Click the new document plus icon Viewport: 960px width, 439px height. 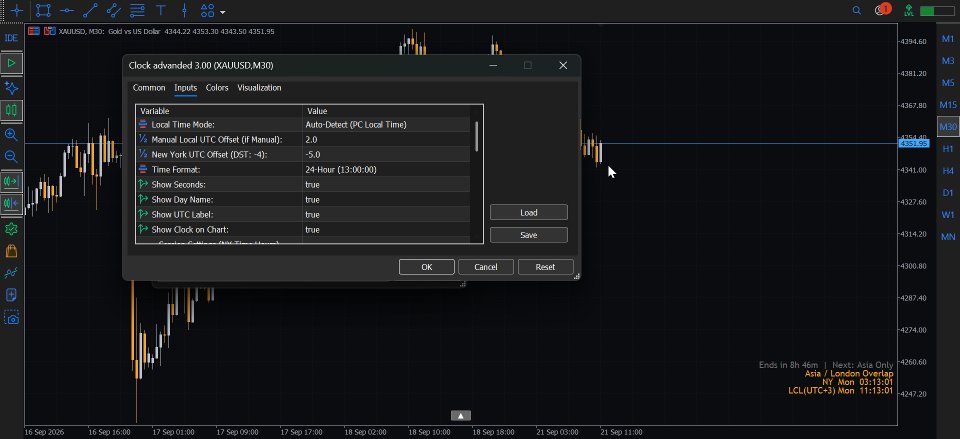pos(11,295)
